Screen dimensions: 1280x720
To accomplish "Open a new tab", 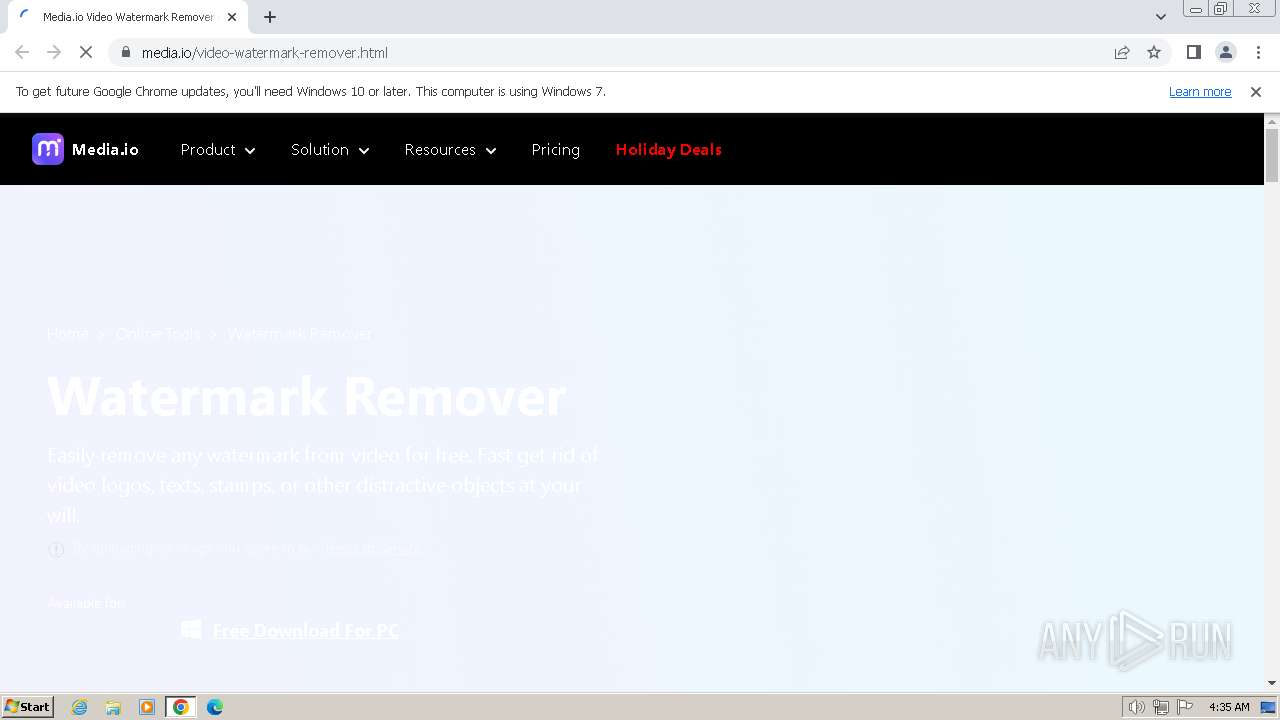I will pos(270,17).
